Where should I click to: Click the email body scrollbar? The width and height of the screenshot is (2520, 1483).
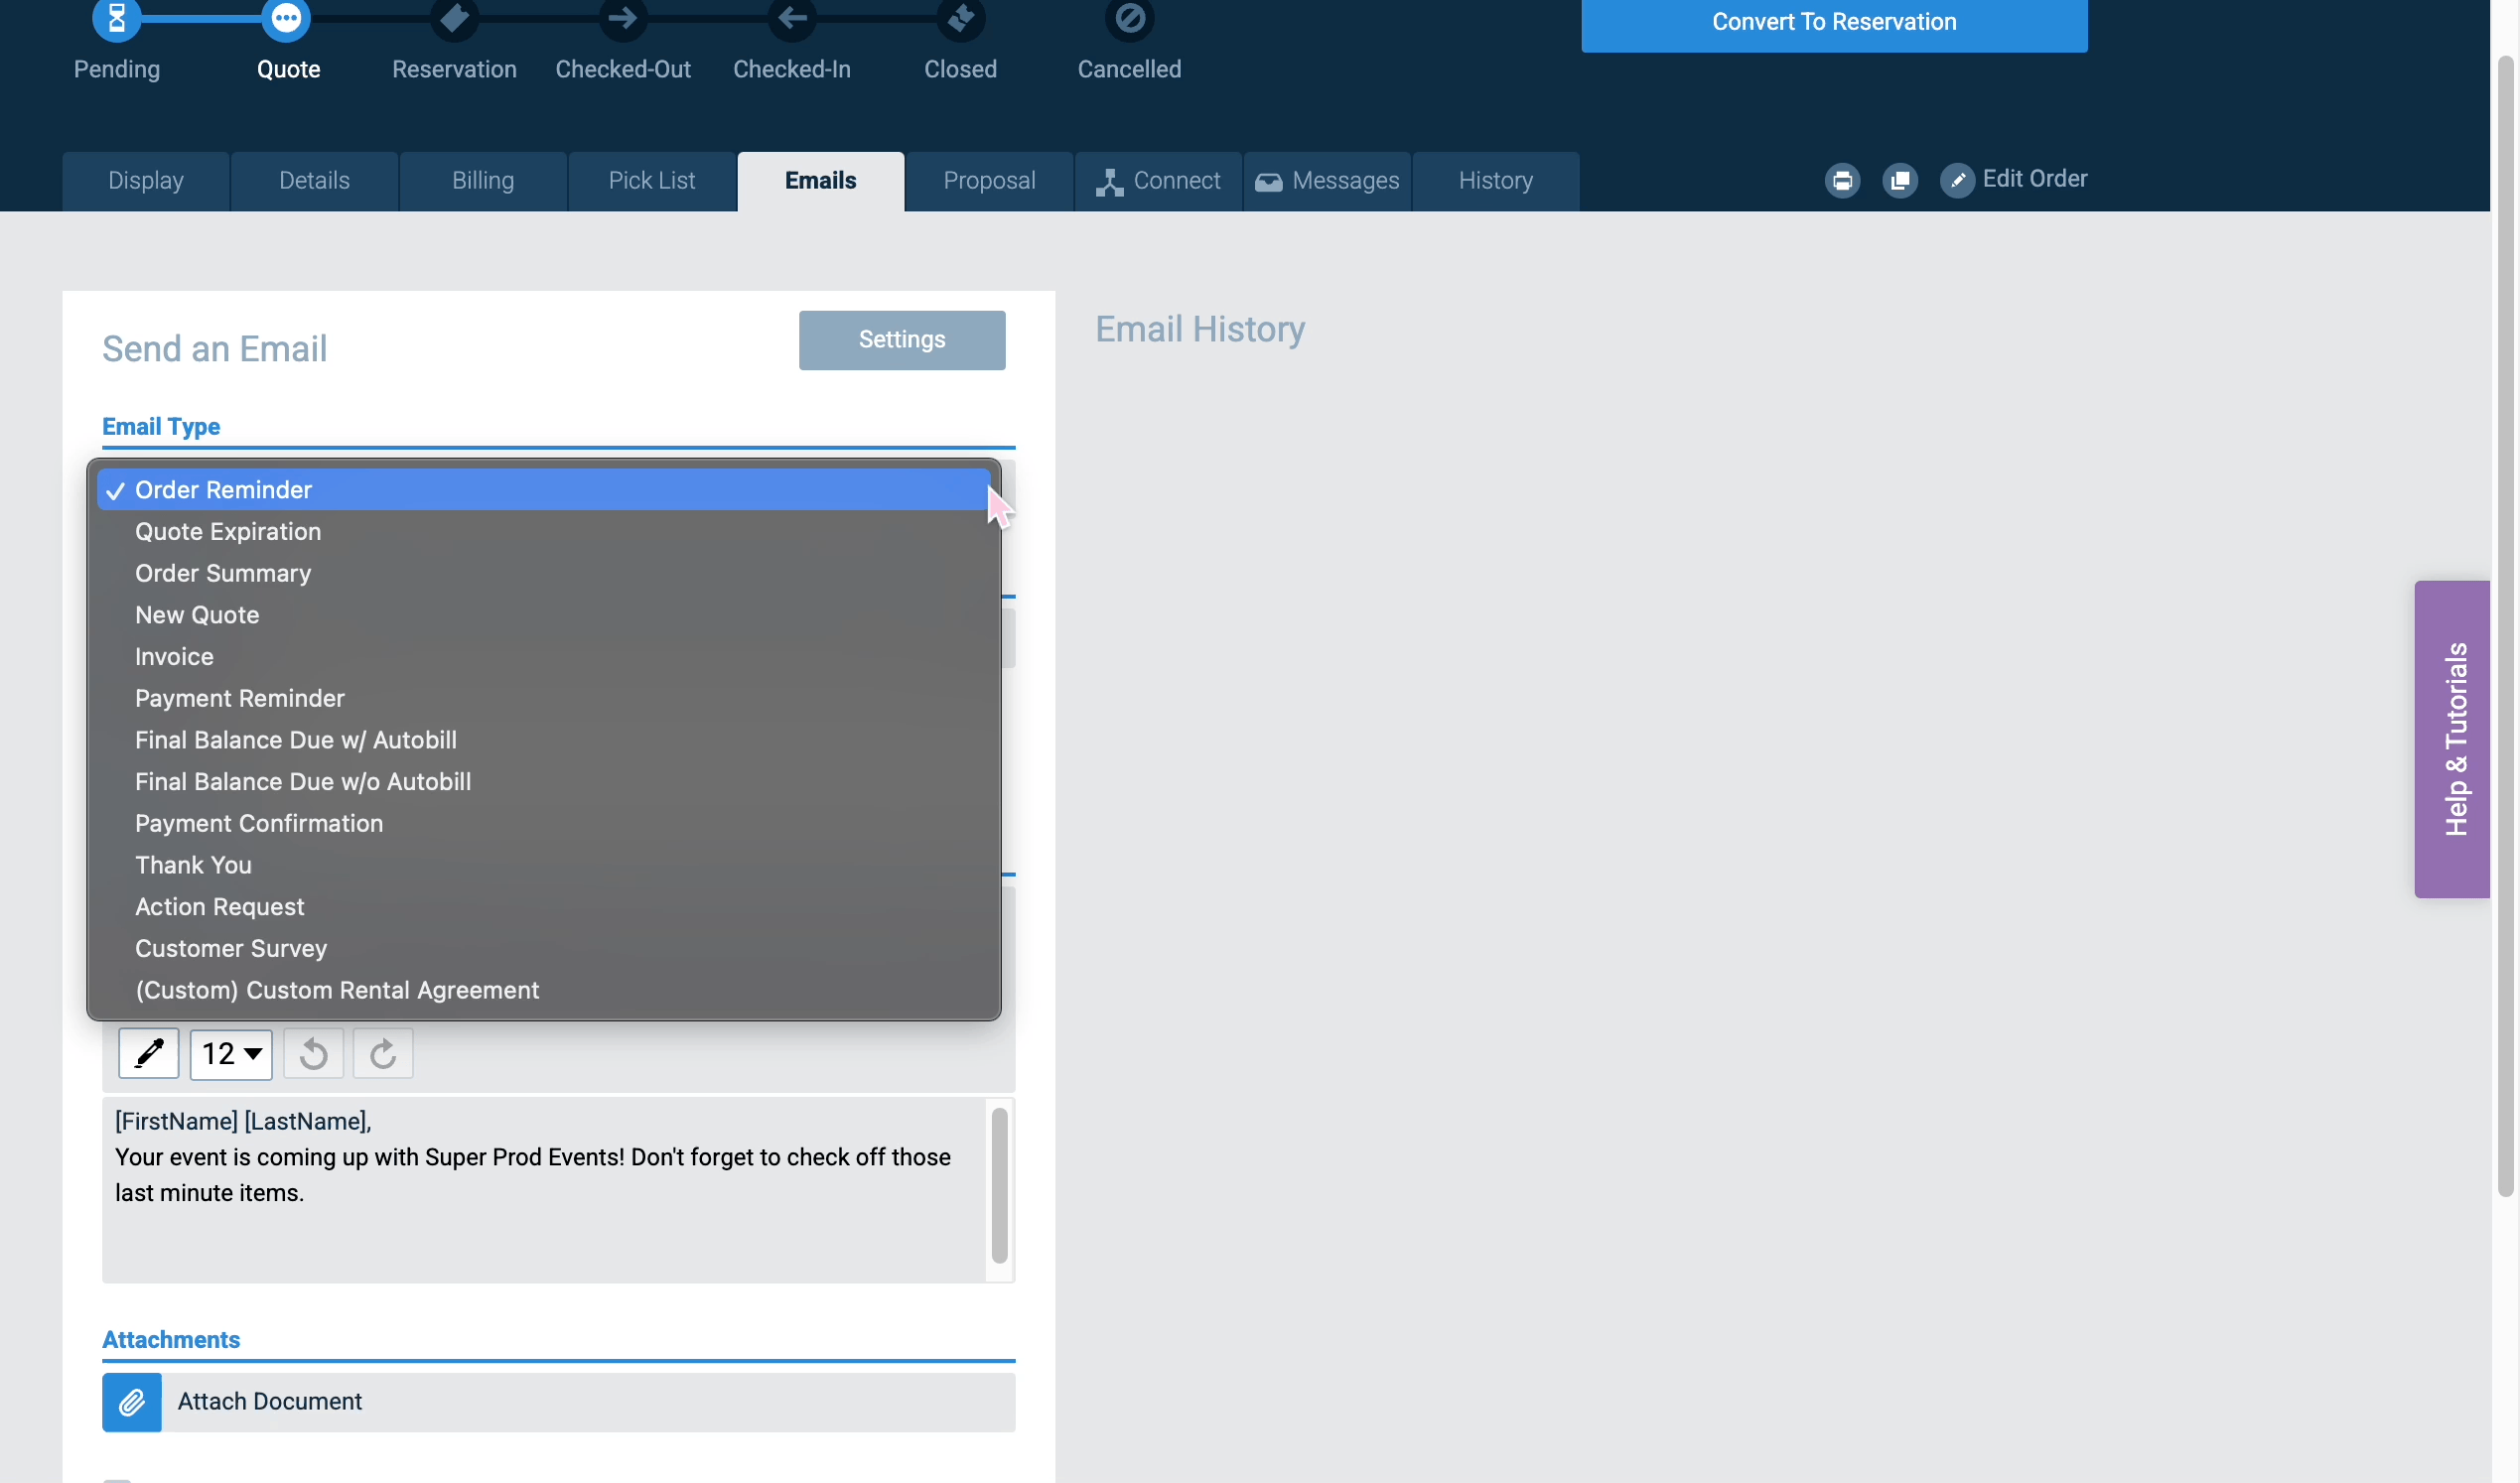pos(999,1186)
